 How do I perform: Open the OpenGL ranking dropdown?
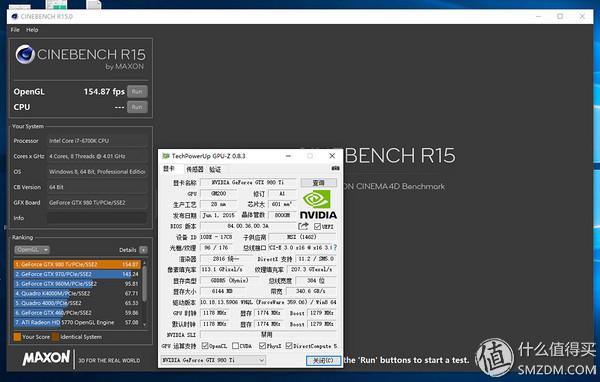click(x=32, y=250)
